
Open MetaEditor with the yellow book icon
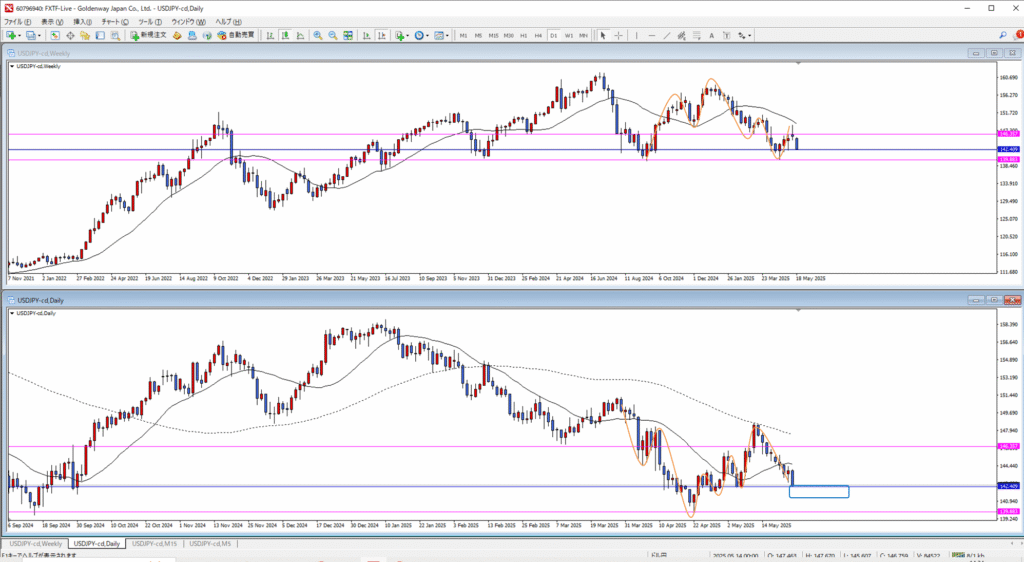[x=177, y=35]
